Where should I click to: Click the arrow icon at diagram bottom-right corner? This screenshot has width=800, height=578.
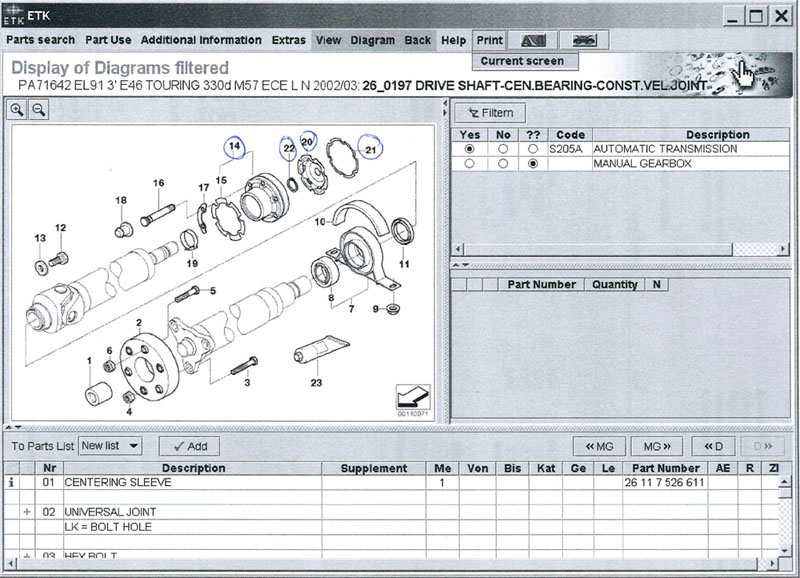click(x=411, y=394)
